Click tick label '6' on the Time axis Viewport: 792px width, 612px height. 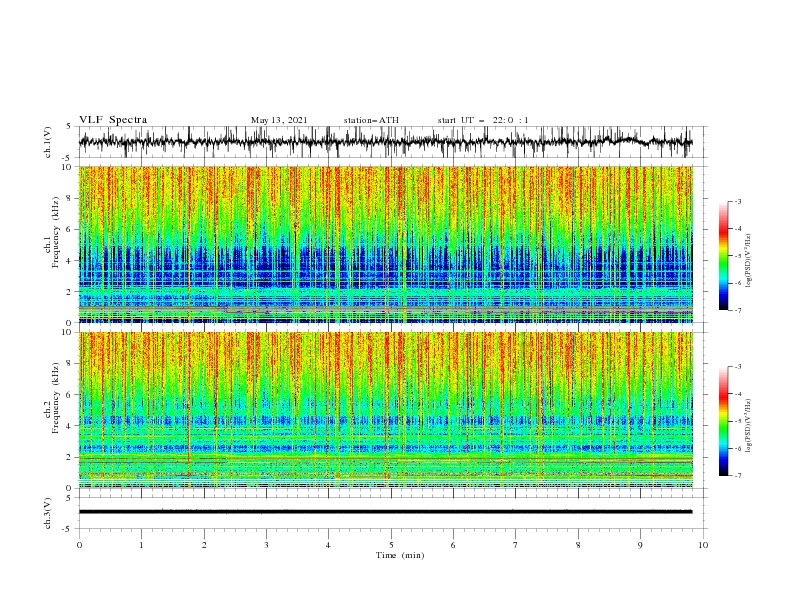(453, 545)
